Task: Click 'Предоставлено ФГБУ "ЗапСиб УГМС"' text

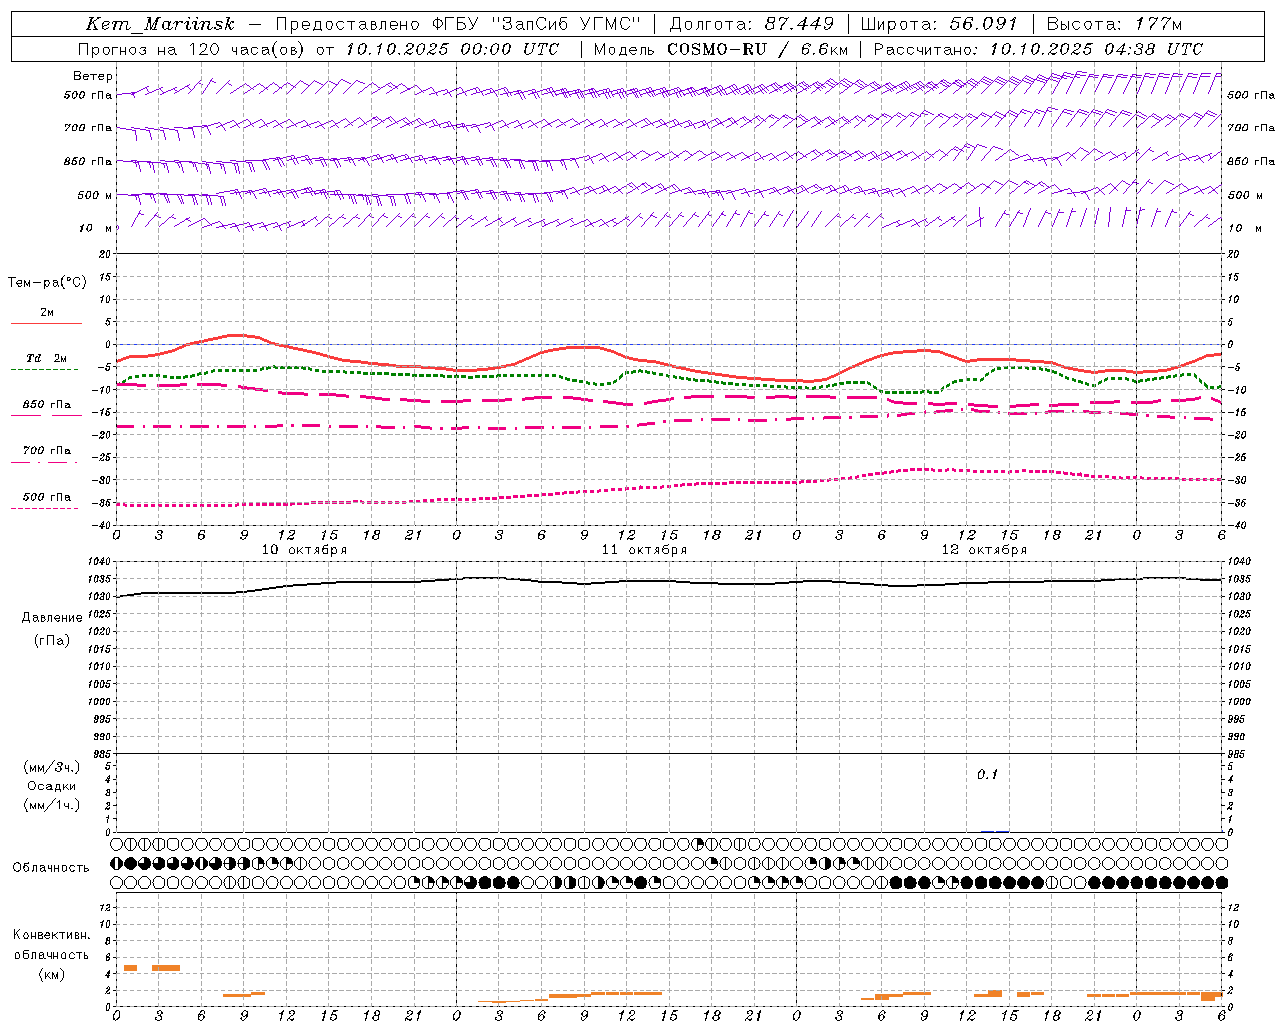Action: pyautogui.click(x=457, y=24)
